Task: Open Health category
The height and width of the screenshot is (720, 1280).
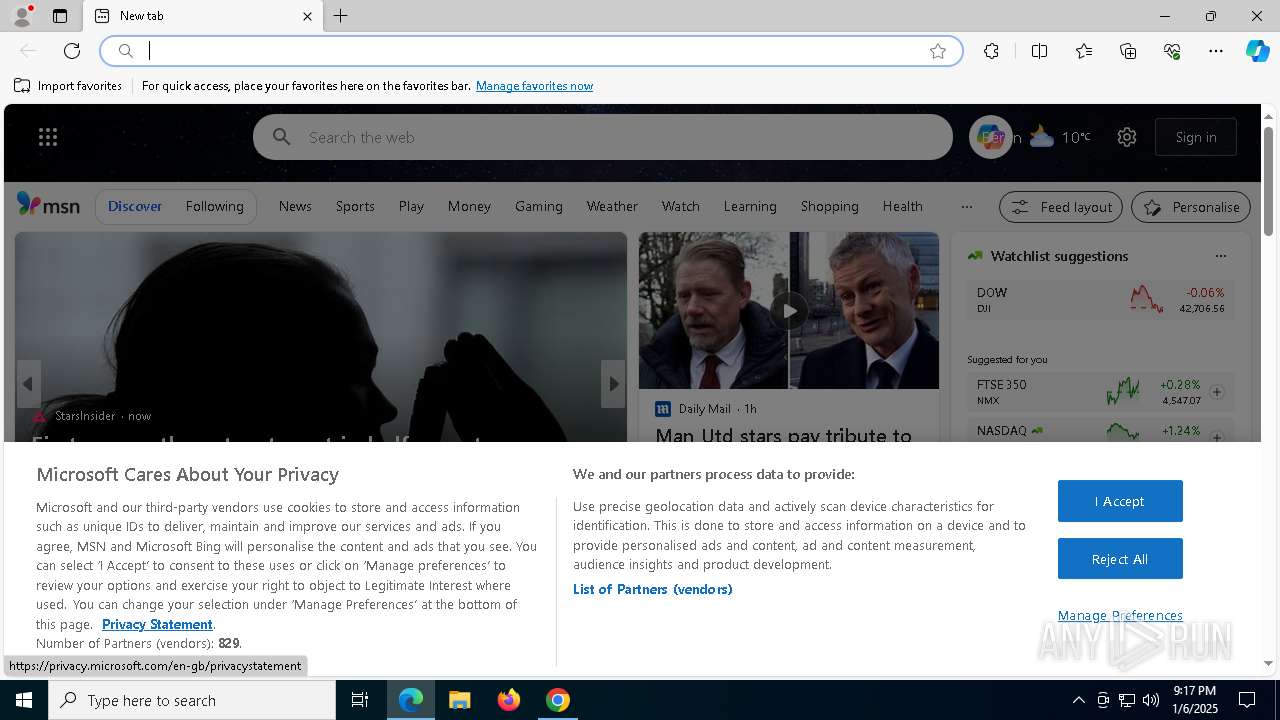Action: pyautogui.click(x=902, y=206)
